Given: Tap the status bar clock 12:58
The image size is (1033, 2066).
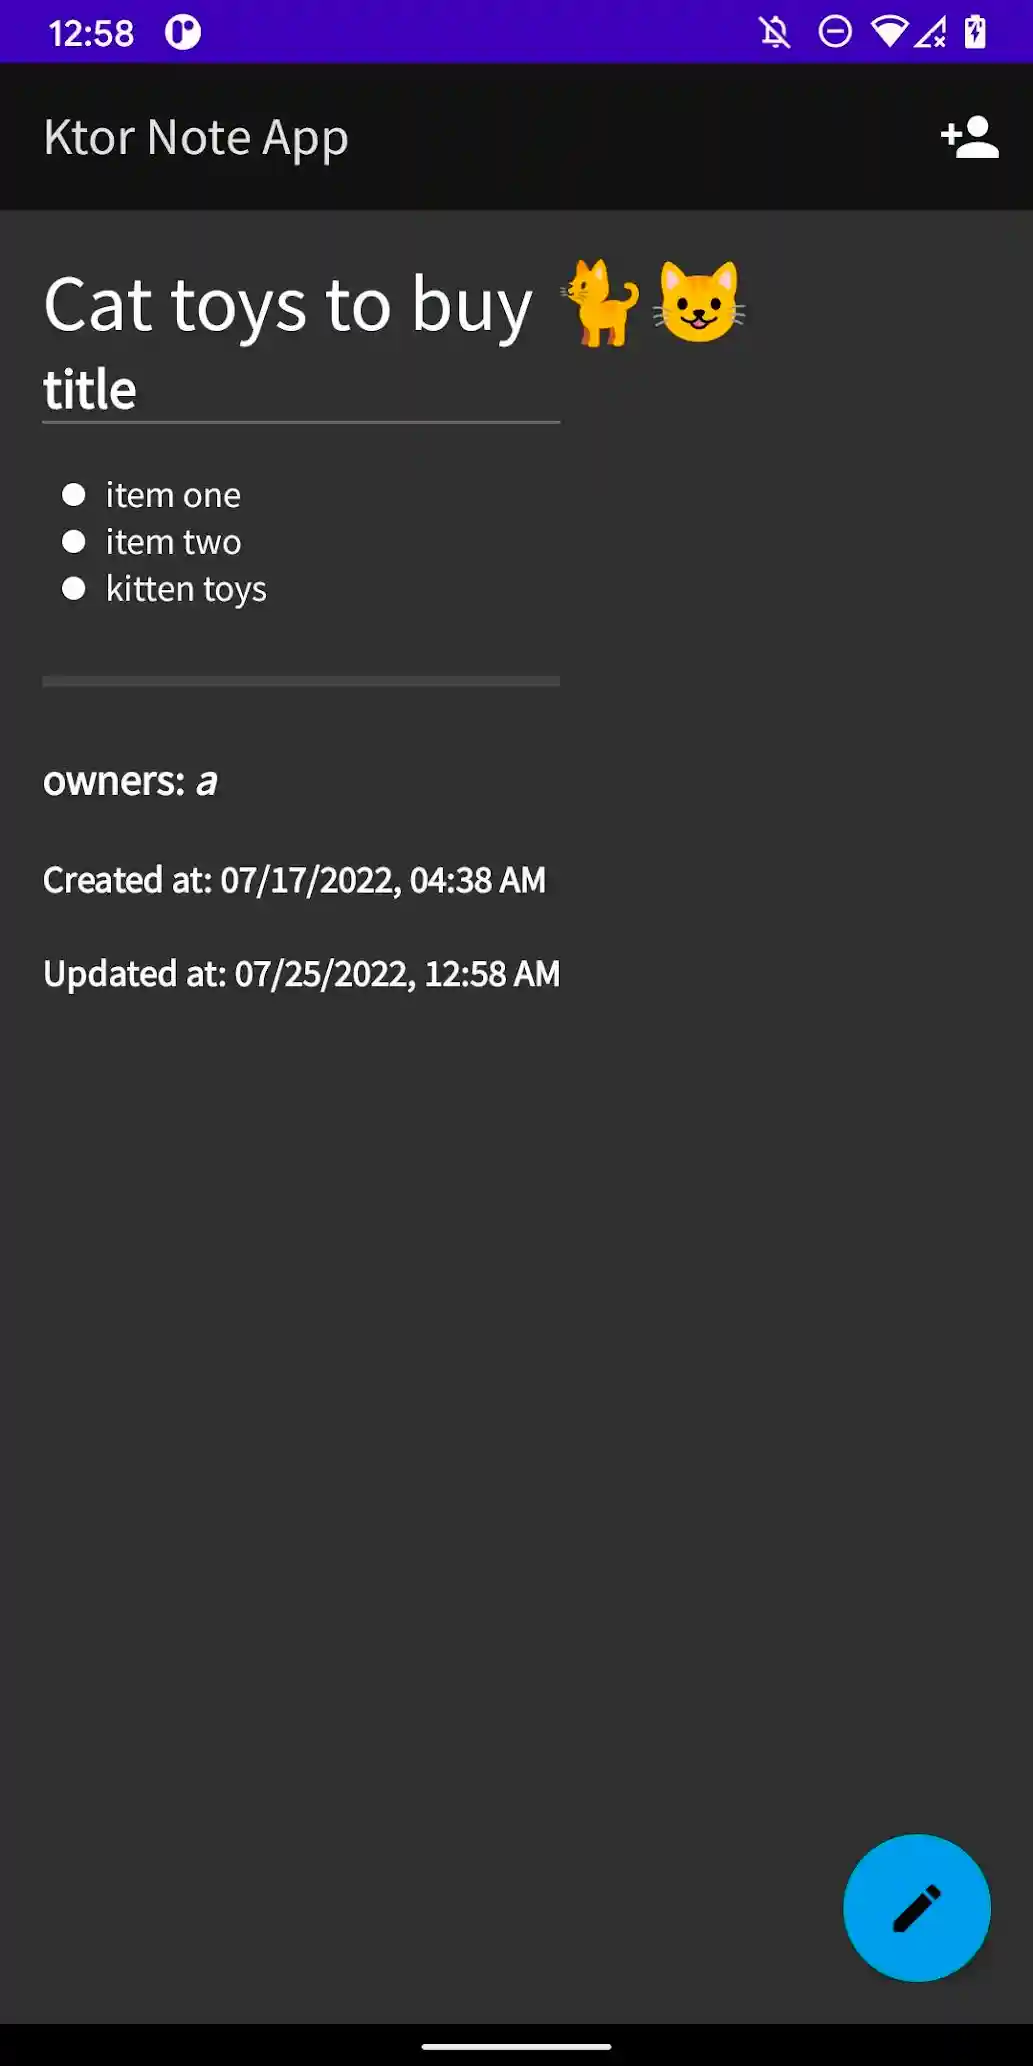Looking at the screenshot, I should pos(91,33).
